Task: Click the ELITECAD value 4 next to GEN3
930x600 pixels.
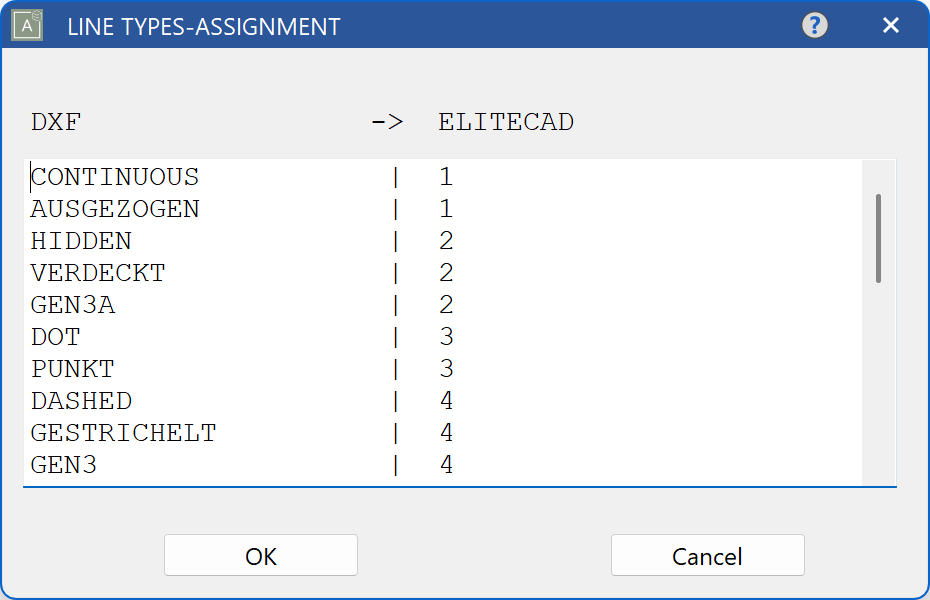Action: coord(446,465)
